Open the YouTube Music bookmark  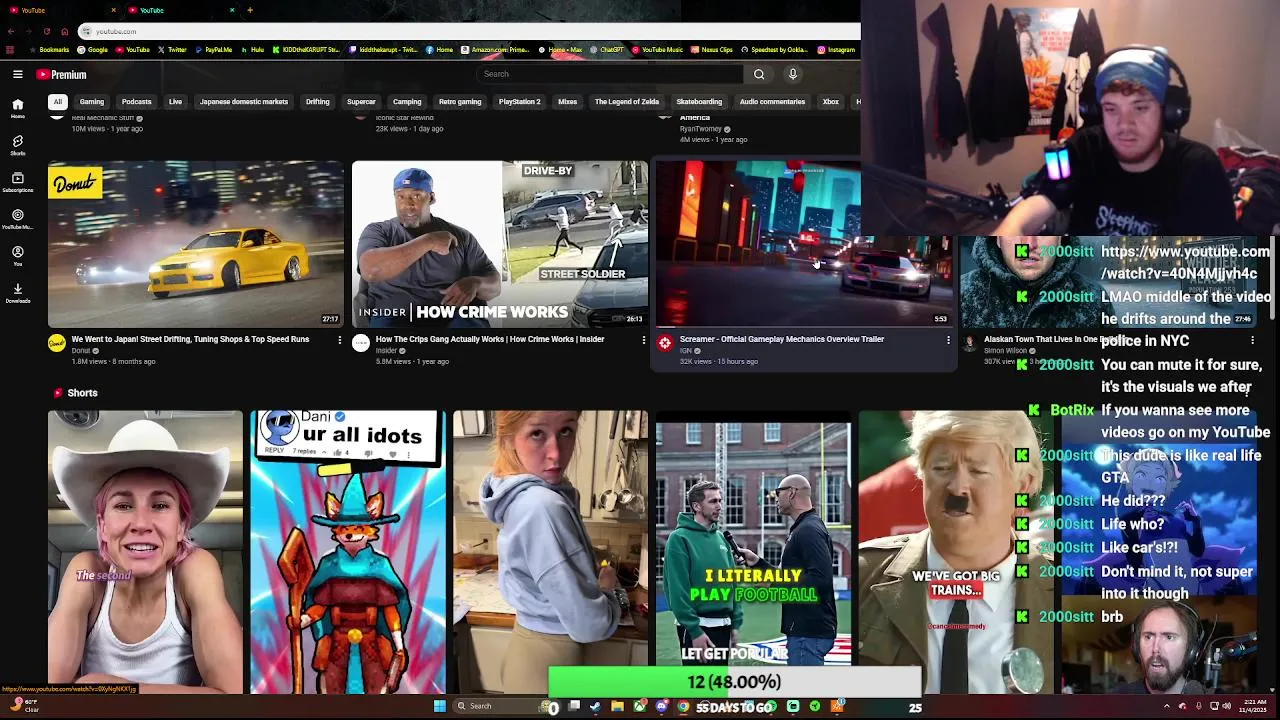(657, 50)
